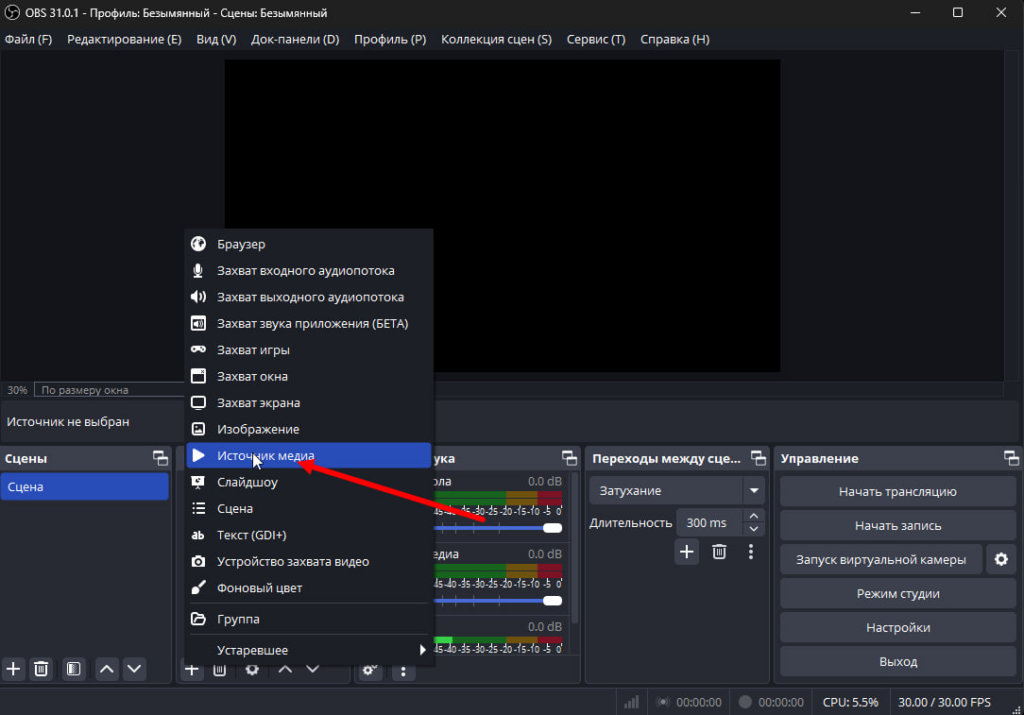Choose Захват экрана source option
The width and height of the screenshot is (1024, 715).
258,403
